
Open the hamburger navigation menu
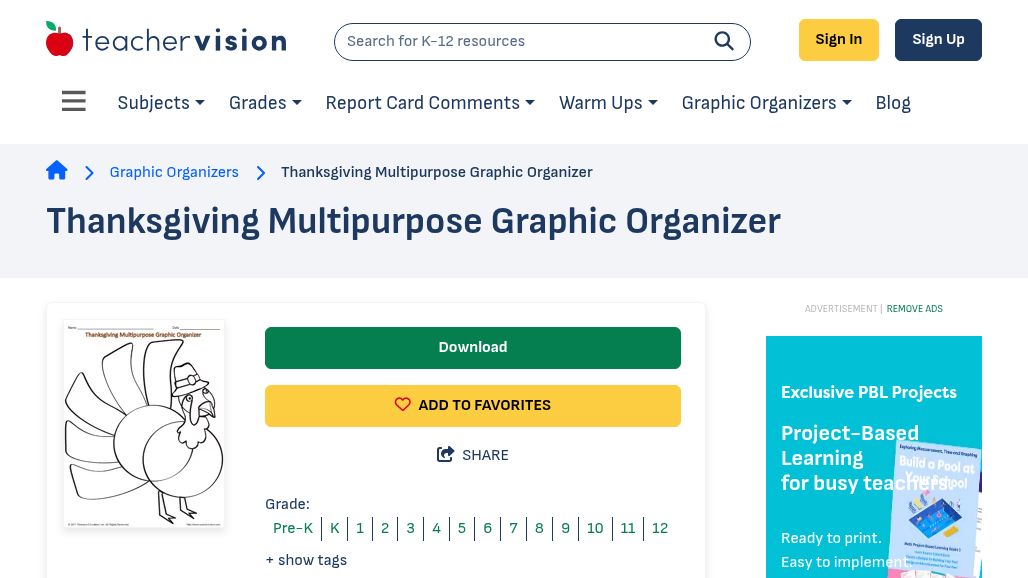pos(73,101)
